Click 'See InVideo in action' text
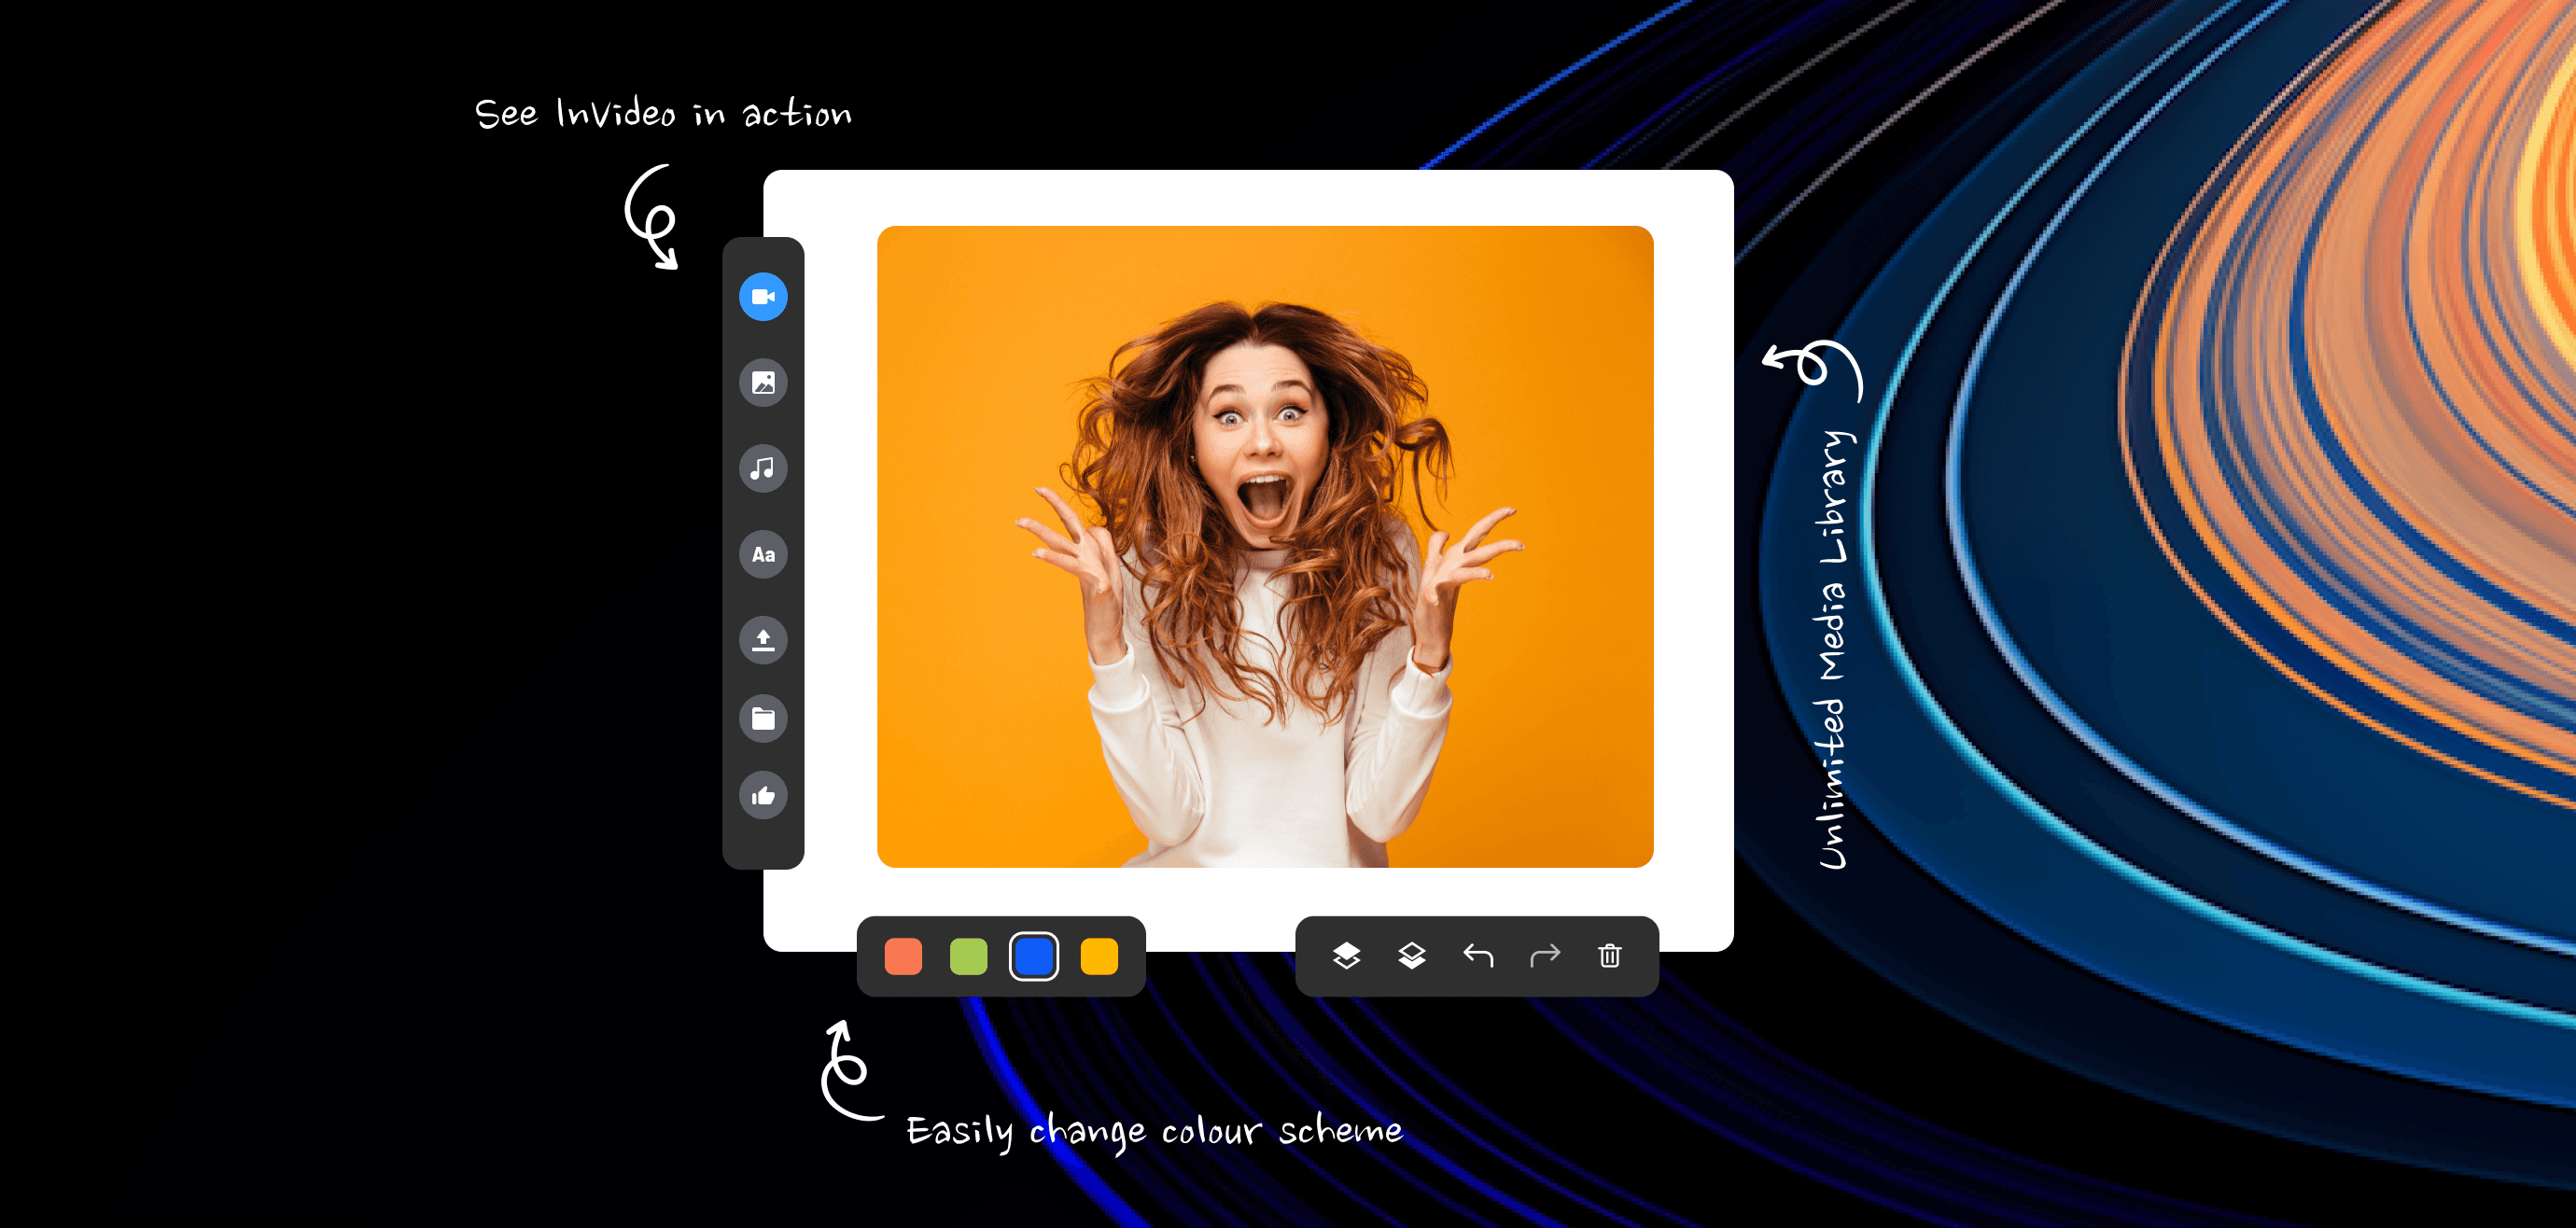Screen dimensions: 2576x1228 click(663, 114)
